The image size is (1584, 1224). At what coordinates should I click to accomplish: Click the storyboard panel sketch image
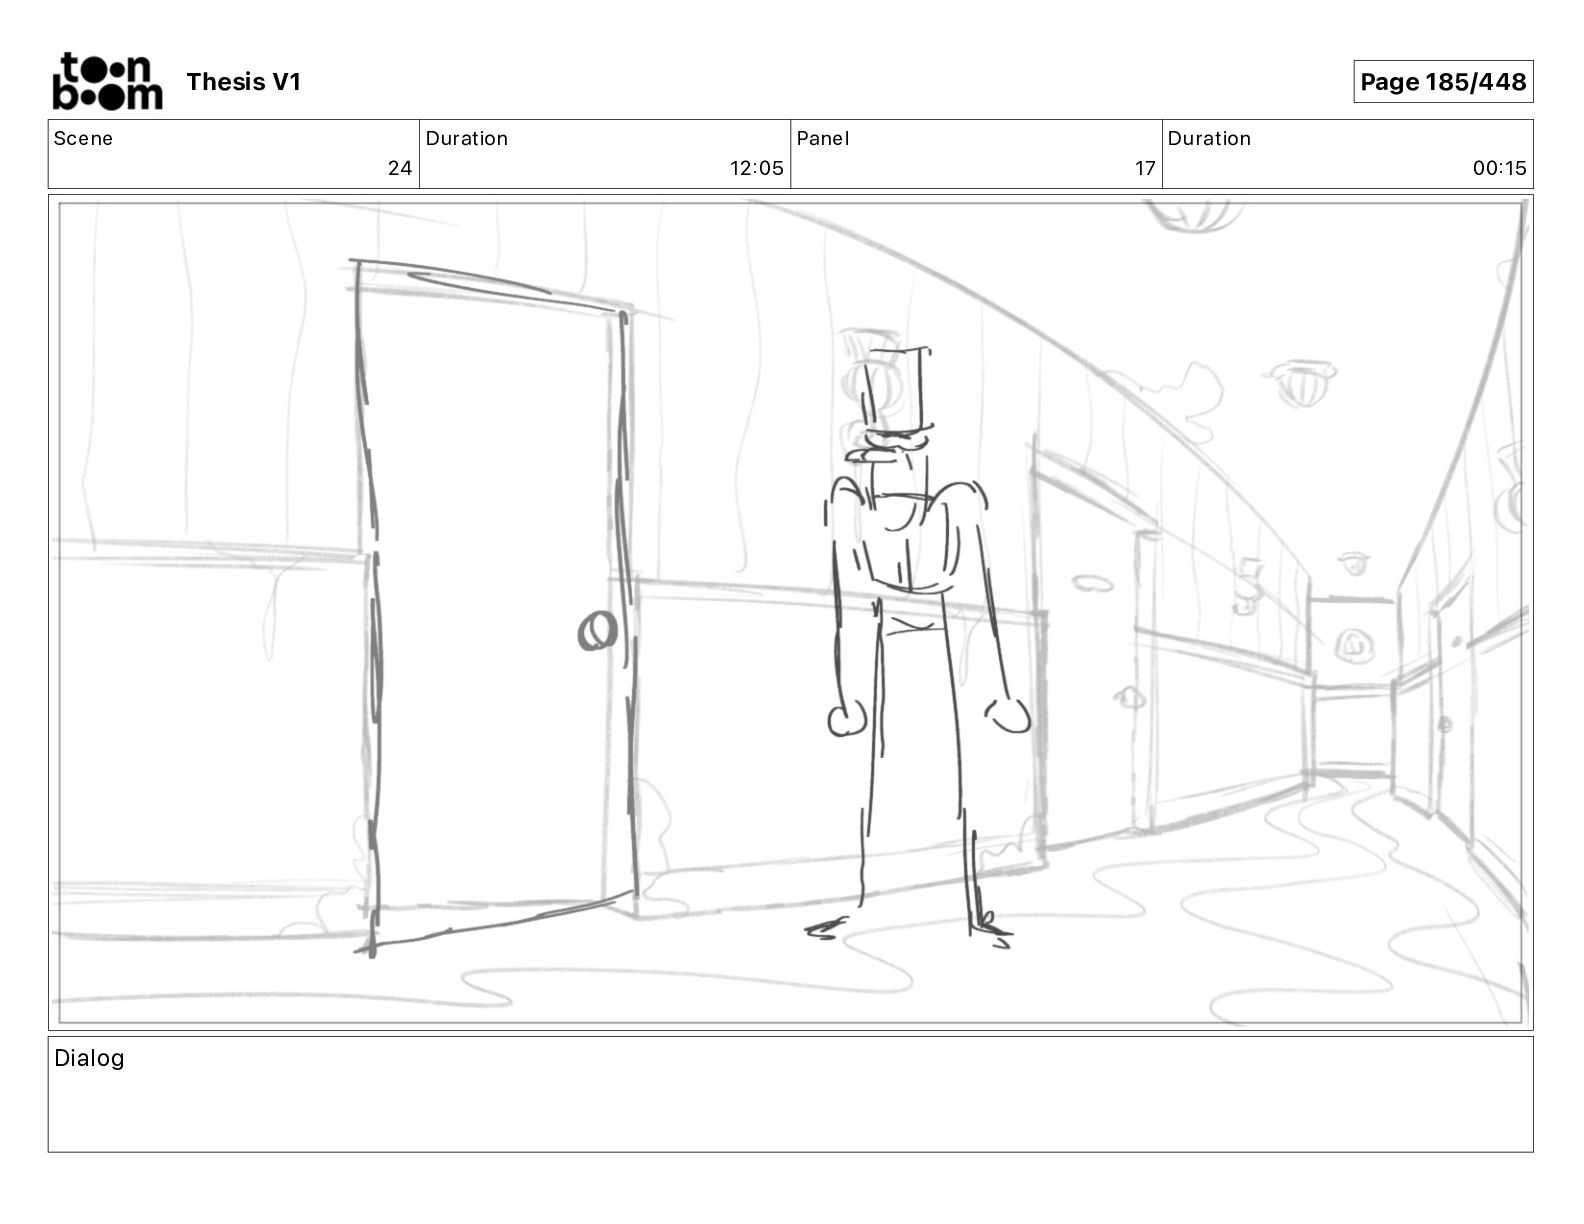(790, 613)
